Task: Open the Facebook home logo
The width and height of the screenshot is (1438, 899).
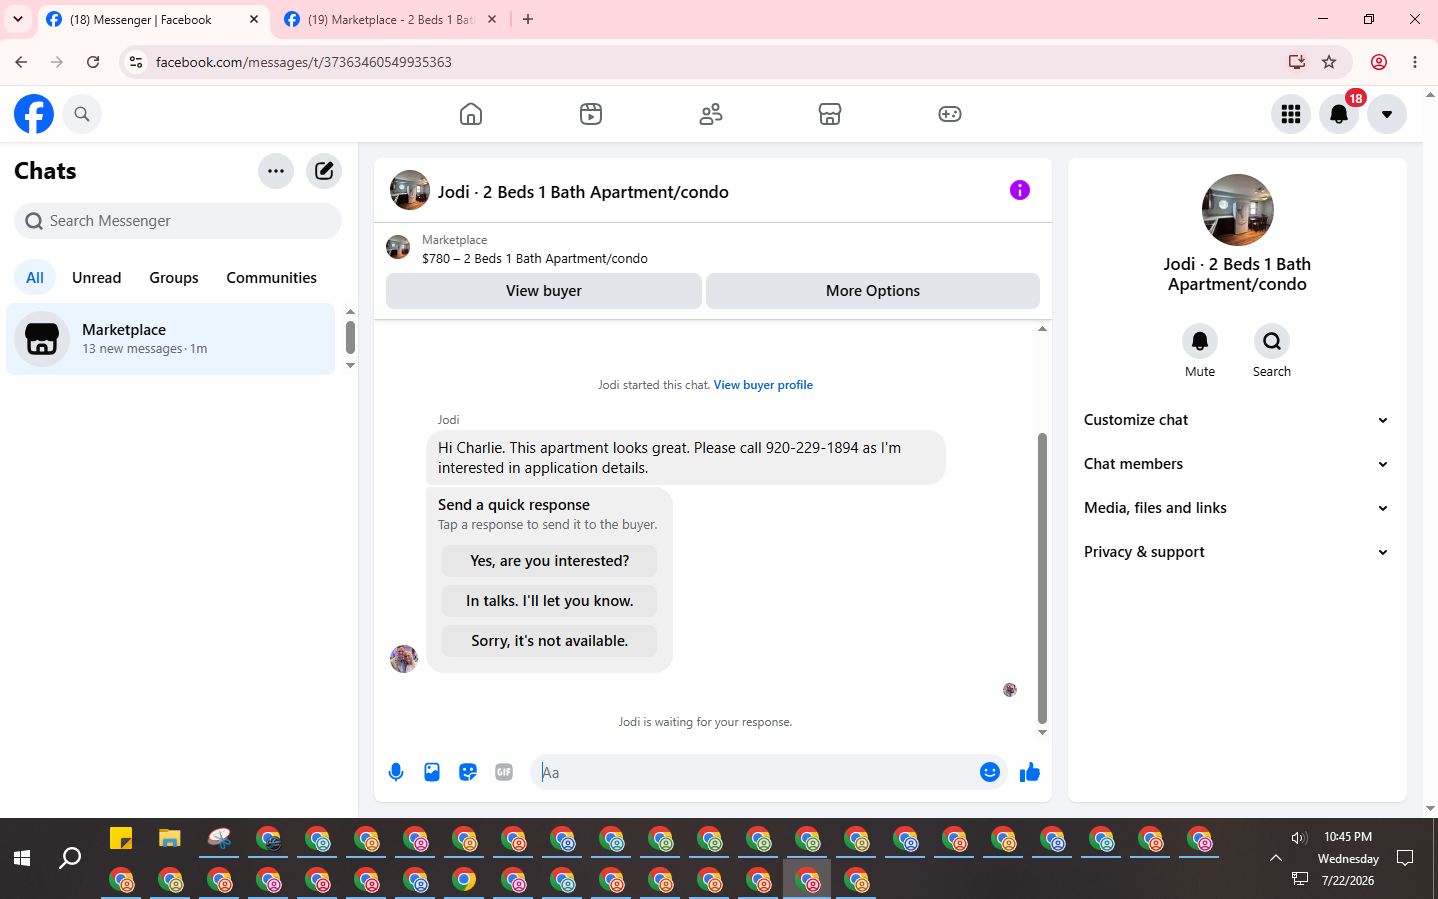Action: click(34, 114)
